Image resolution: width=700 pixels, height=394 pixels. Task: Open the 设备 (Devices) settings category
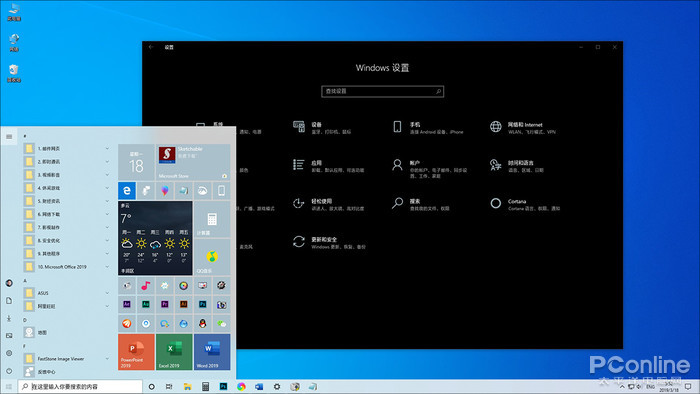click(322, 128)
